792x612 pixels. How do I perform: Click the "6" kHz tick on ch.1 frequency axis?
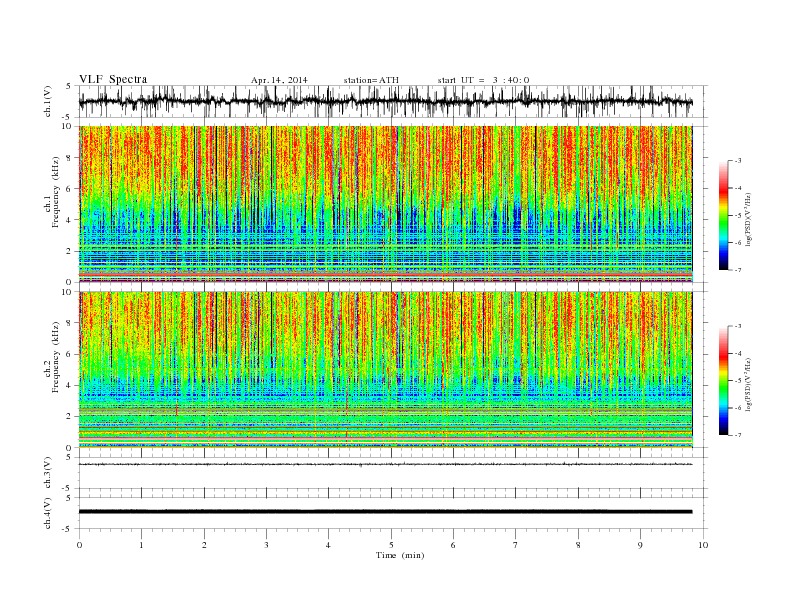pos(70,189)
